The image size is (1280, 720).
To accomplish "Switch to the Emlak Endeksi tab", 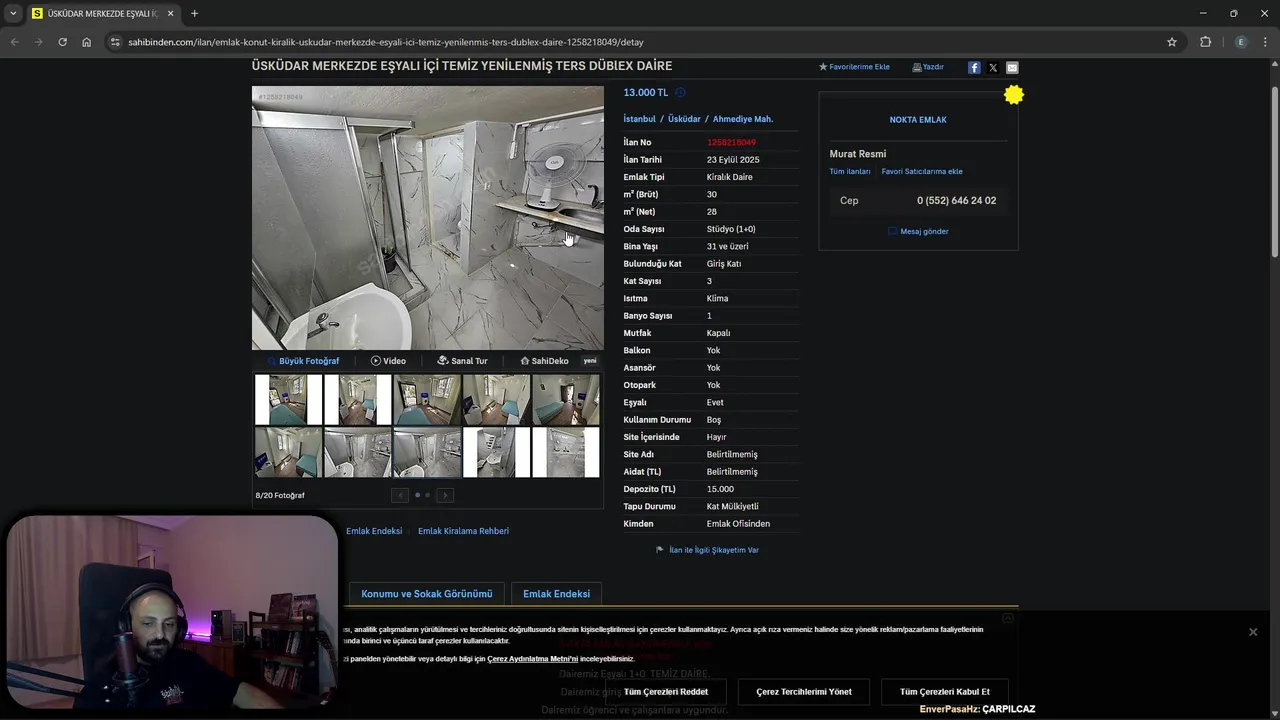I will click(556, 594).
